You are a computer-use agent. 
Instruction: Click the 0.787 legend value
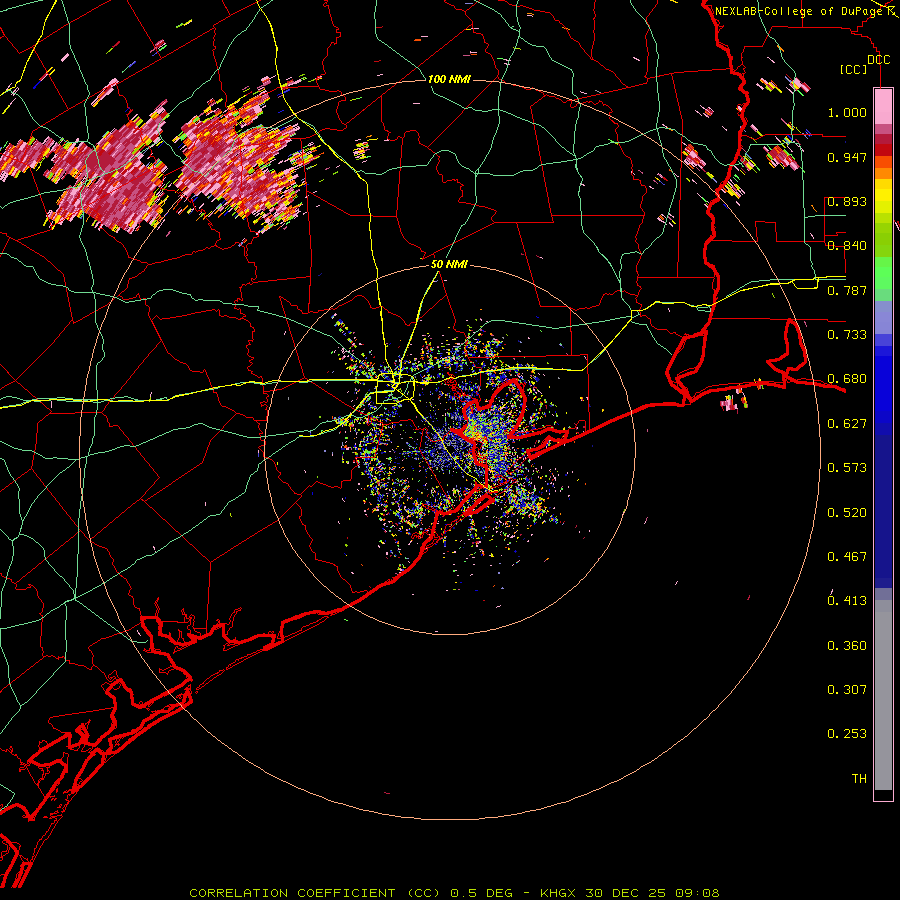(x=847, y=290)
